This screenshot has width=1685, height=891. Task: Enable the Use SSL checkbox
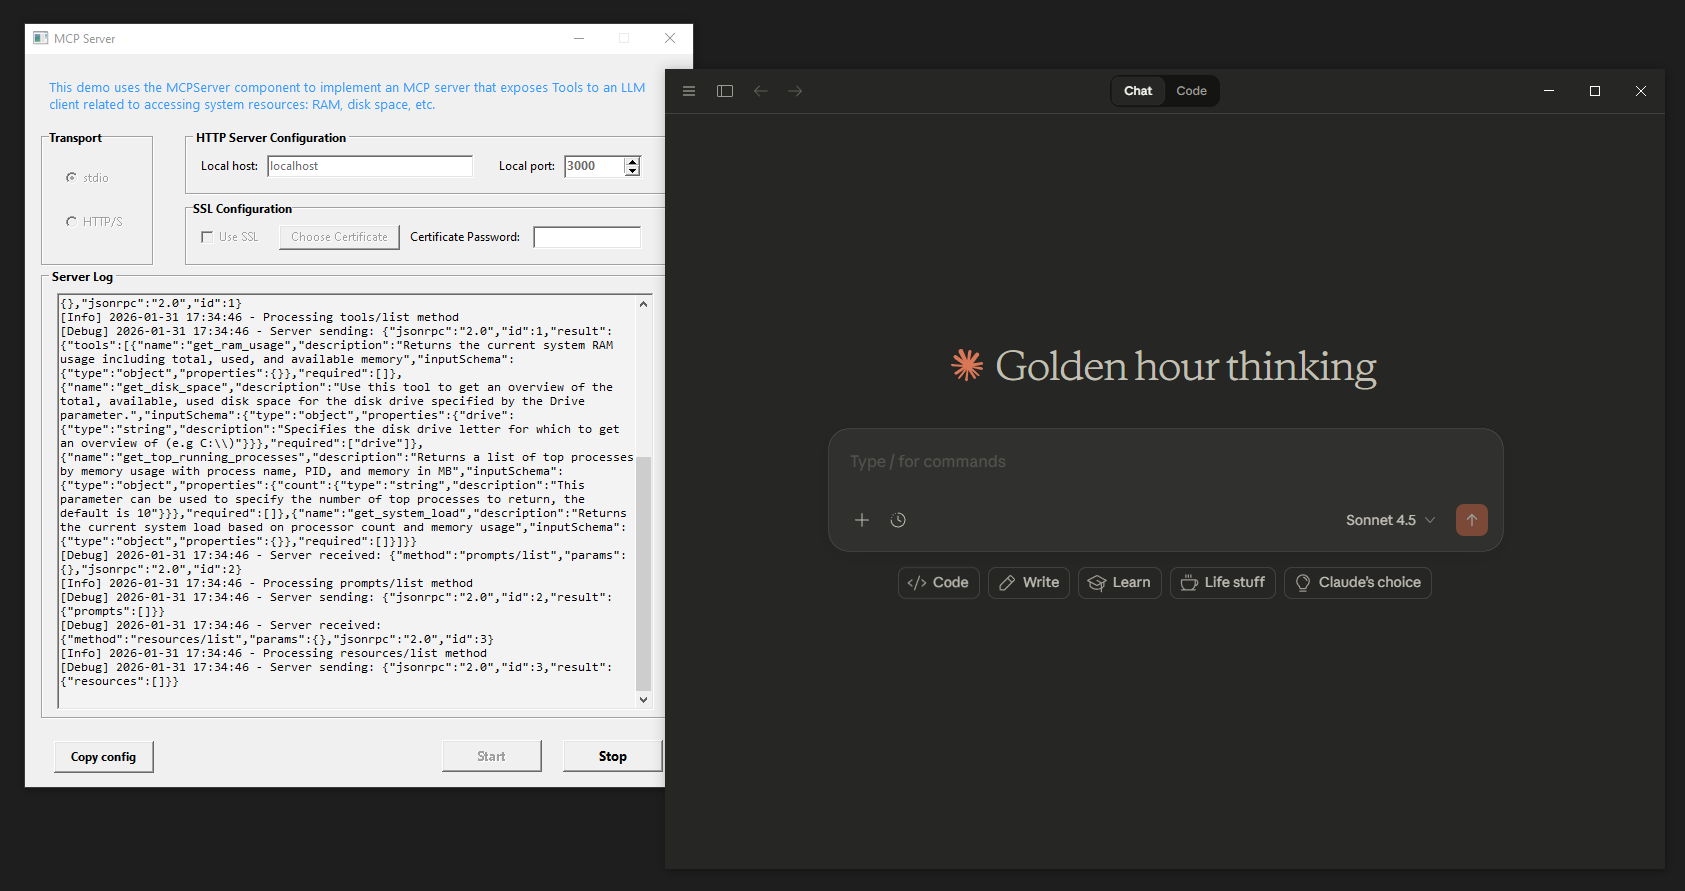tap(207, 237)
